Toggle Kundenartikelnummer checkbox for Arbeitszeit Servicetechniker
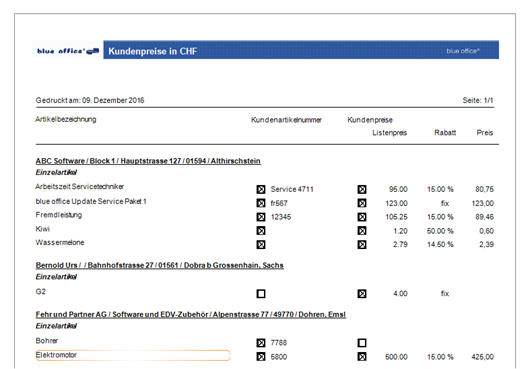 point(261,189)
